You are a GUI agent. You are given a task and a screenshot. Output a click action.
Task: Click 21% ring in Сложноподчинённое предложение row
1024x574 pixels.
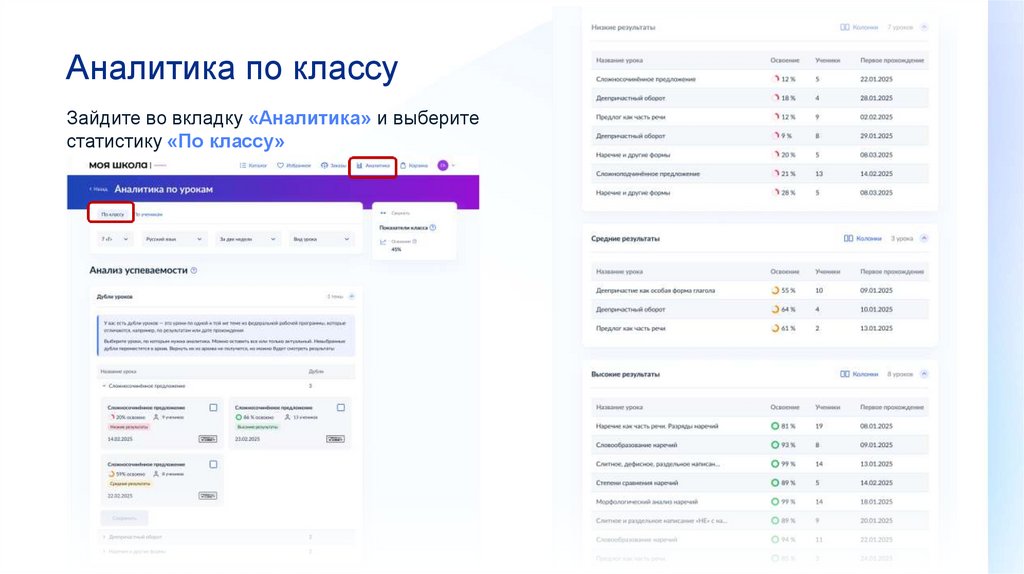[x=776, y=174]
